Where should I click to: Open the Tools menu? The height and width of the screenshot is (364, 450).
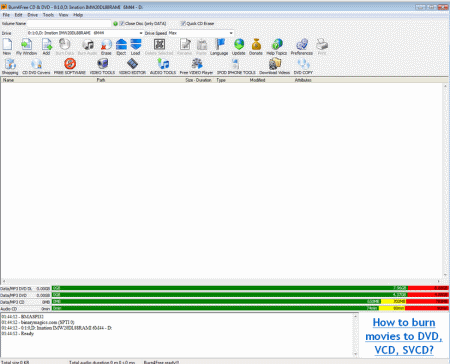click(48, 15)
